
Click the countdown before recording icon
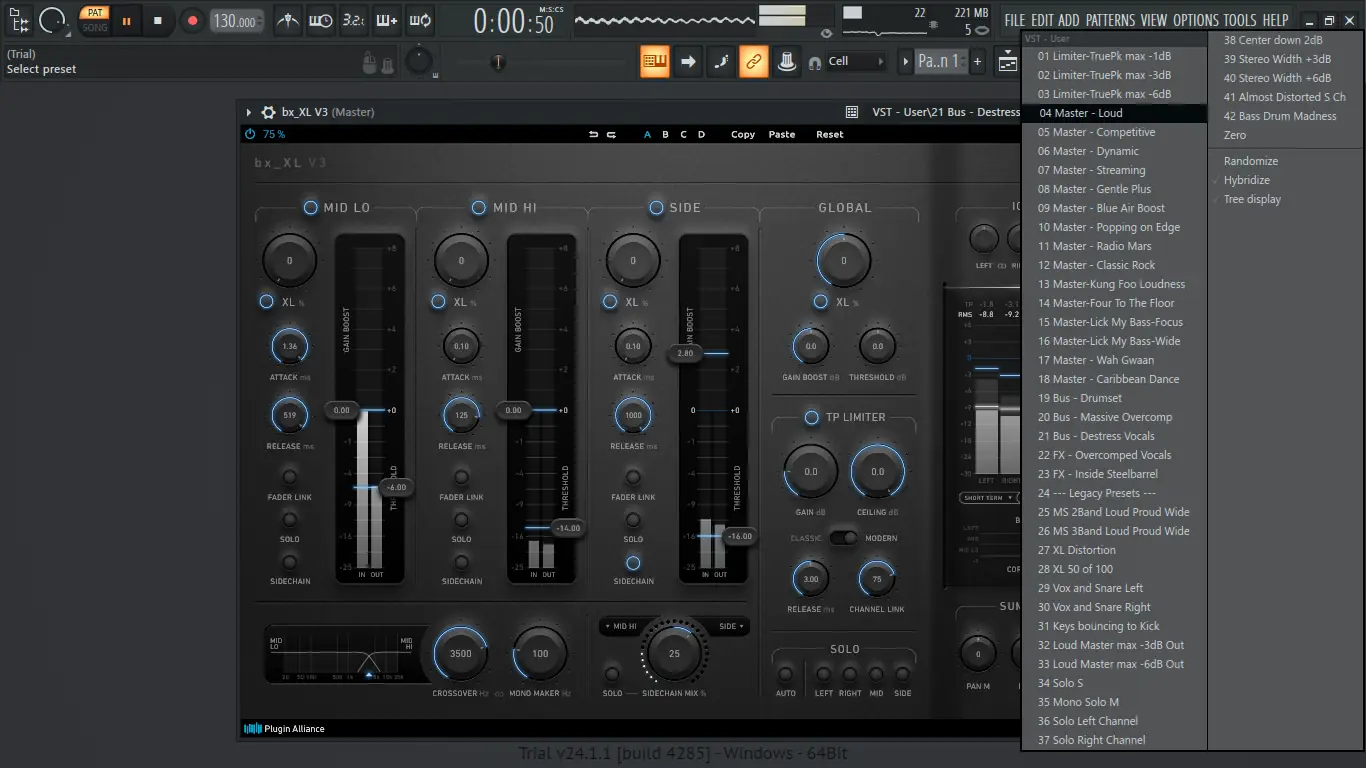coord(353,20)
